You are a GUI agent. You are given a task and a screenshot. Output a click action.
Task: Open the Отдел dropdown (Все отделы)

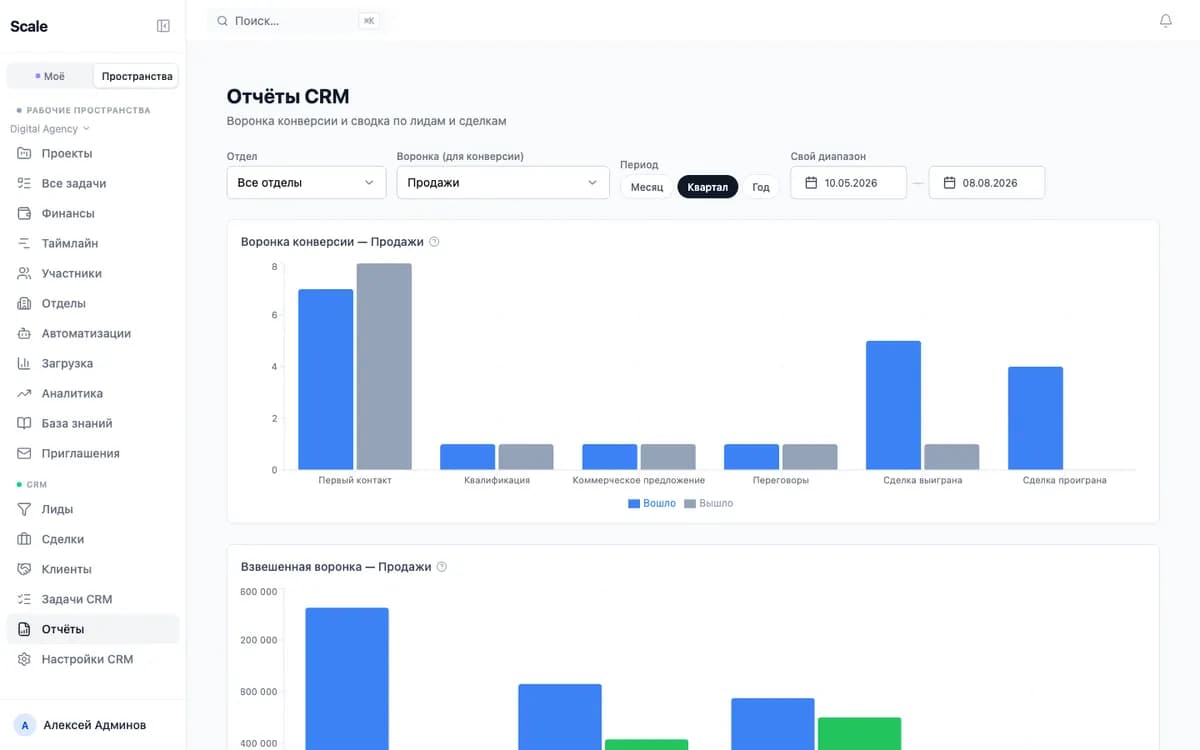(x=306, y=183)
